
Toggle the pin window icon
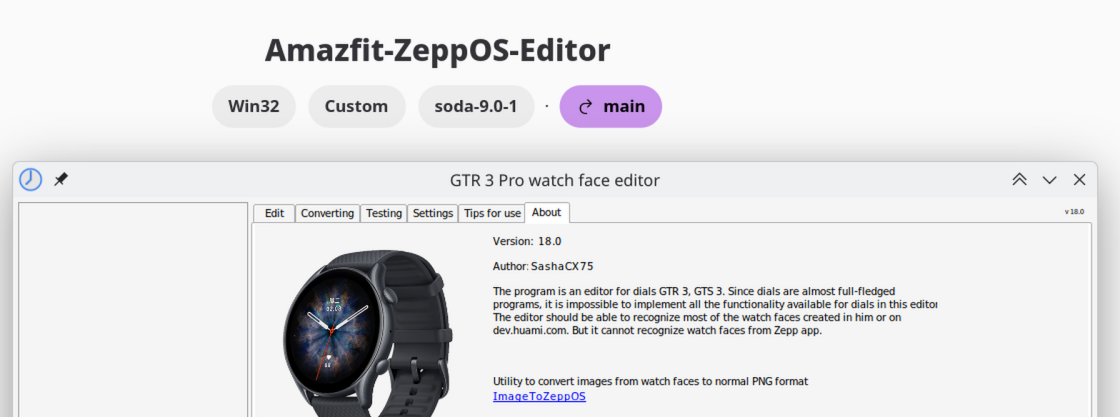(61, 180)
